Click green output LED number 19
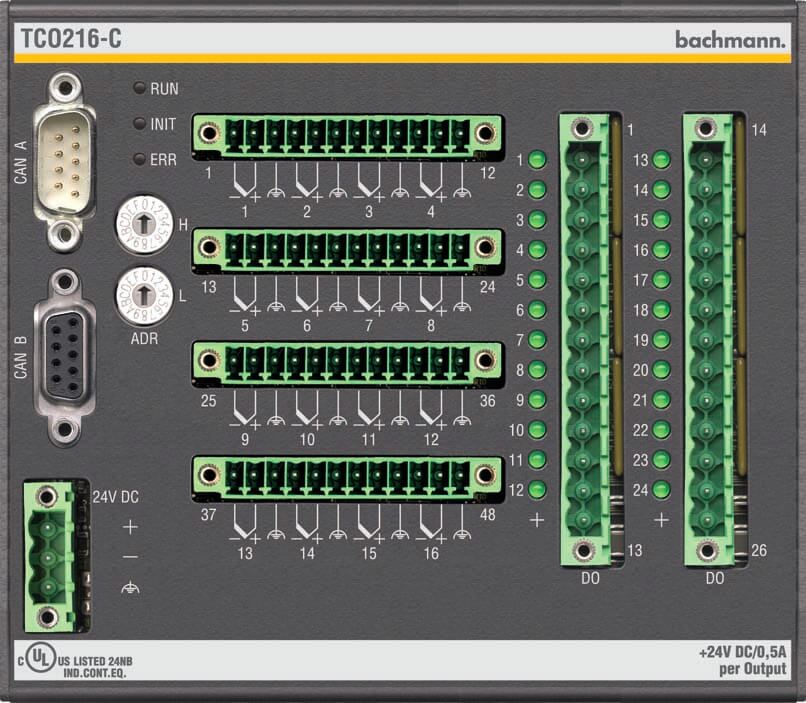Viewport: 806px width, 703px height. tap(662, 340)
